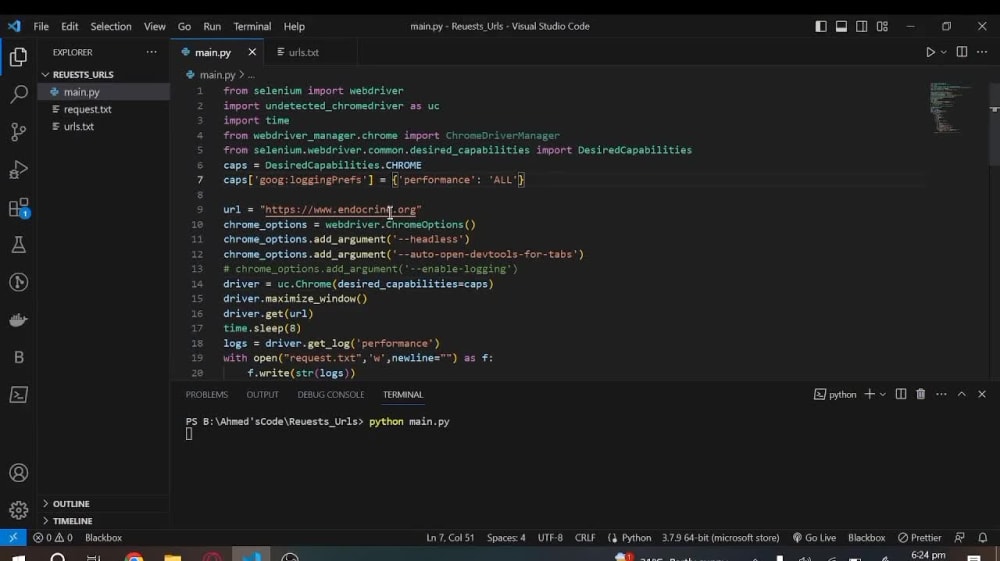The width and height of the screenshot is (1000, 561).
Task: Open the Testing flask view
Action: [18, 245]
